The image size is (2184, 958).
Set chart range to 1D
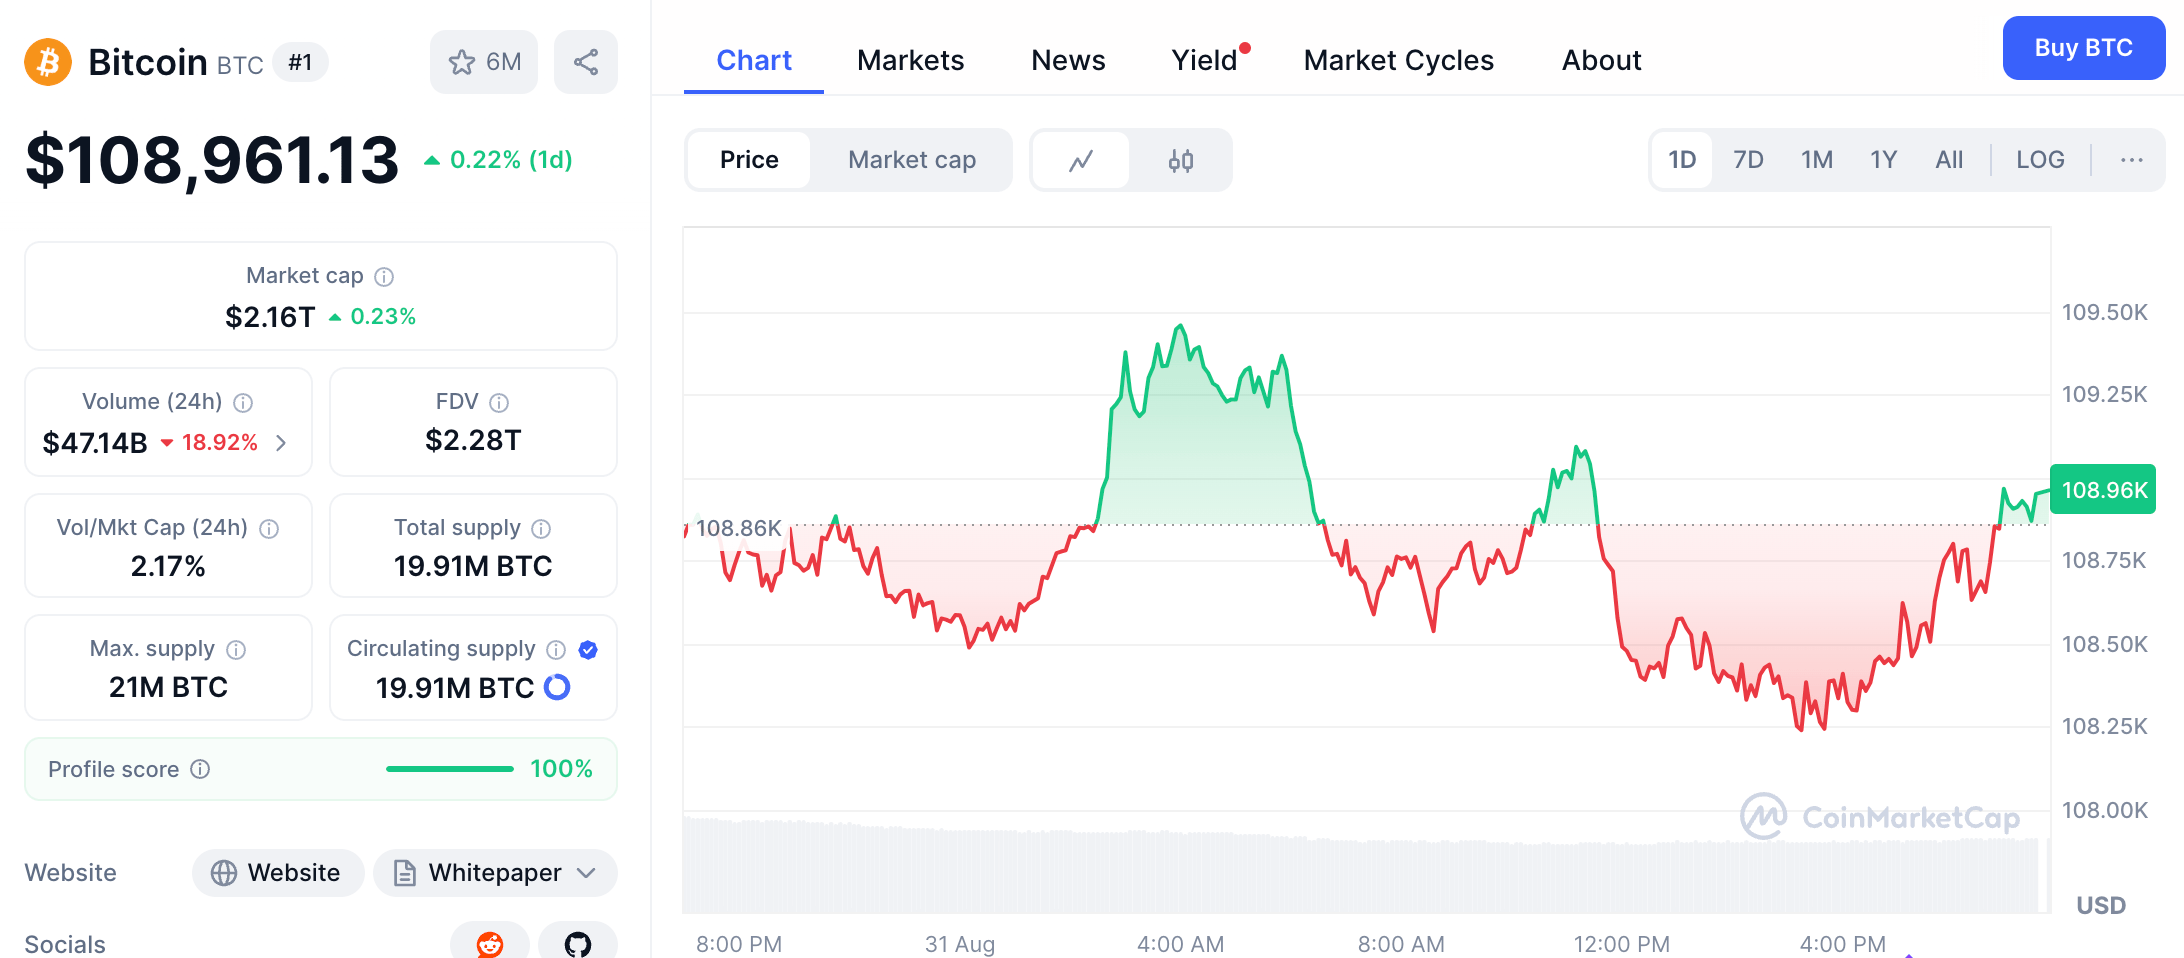click(x=1682, y=160)
